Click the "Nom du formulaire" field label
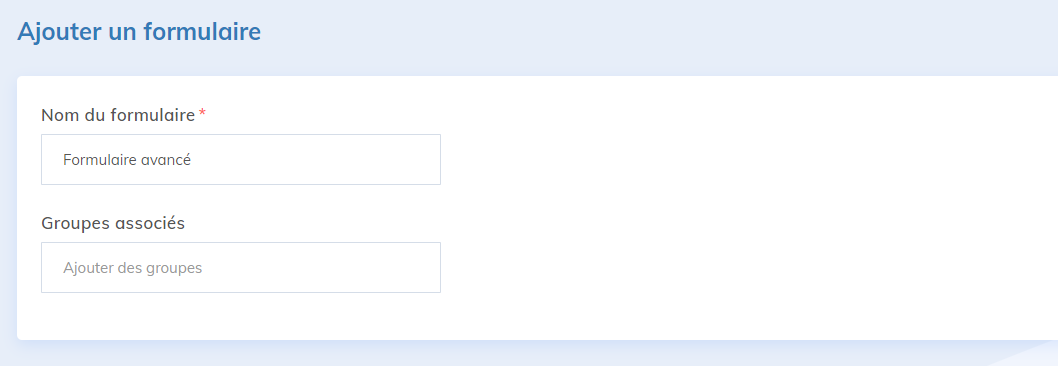This screenshot has height=366, width=1058. tap(118, 115)
